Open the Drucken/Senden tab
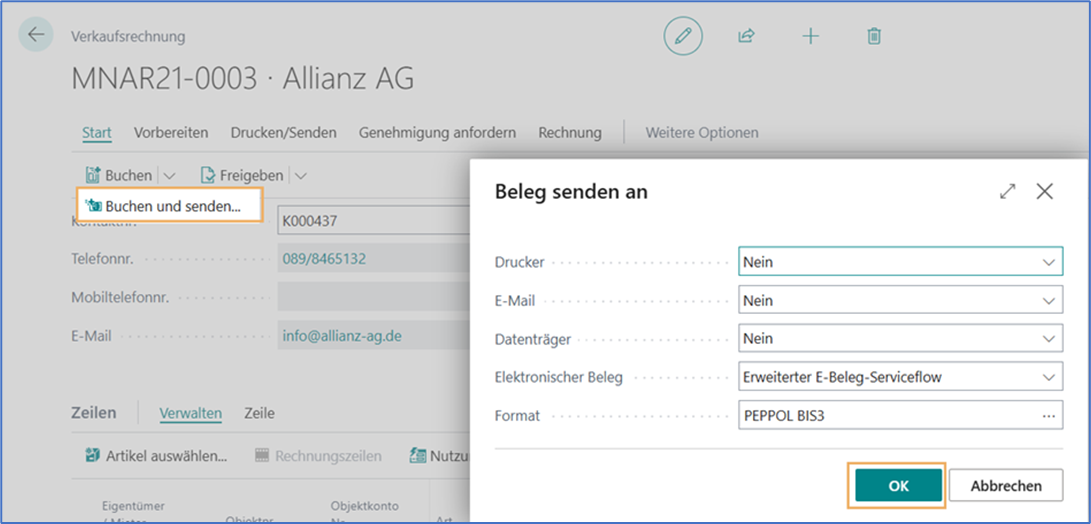Screen dimensions: 1091x524 284,132
